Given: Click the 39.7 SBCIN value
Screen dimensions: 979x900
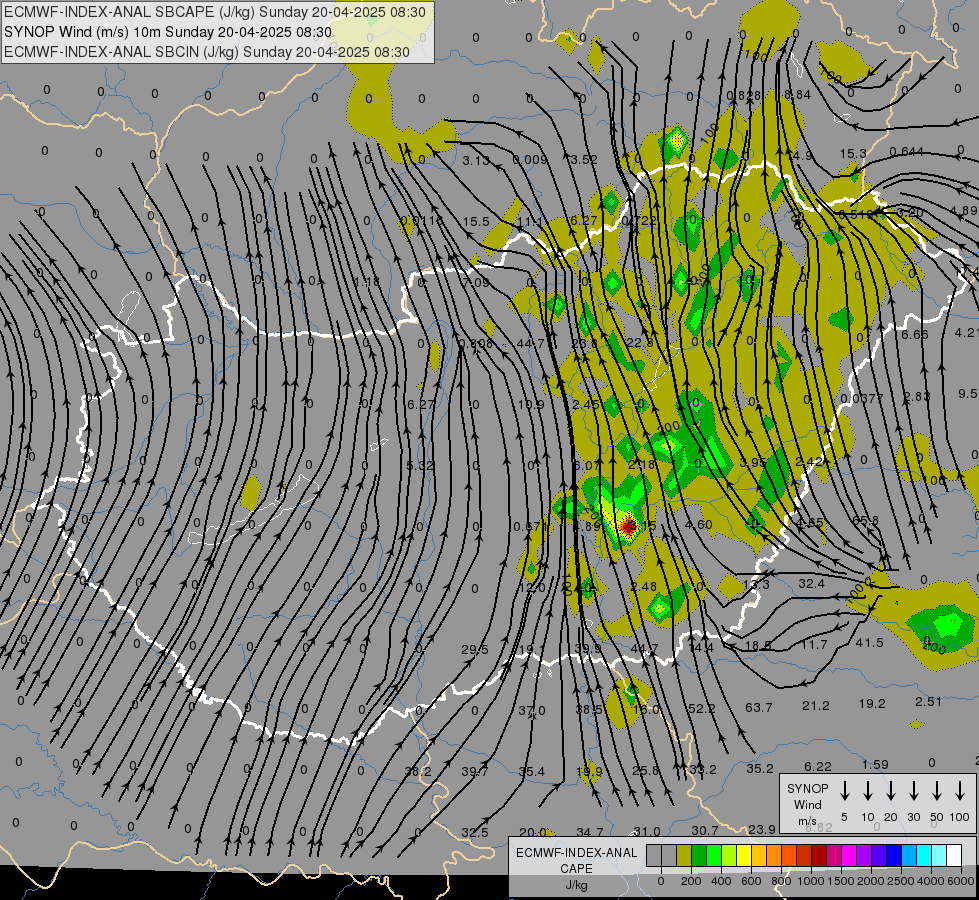Looking at the screenshot, I should pos(475,773).
